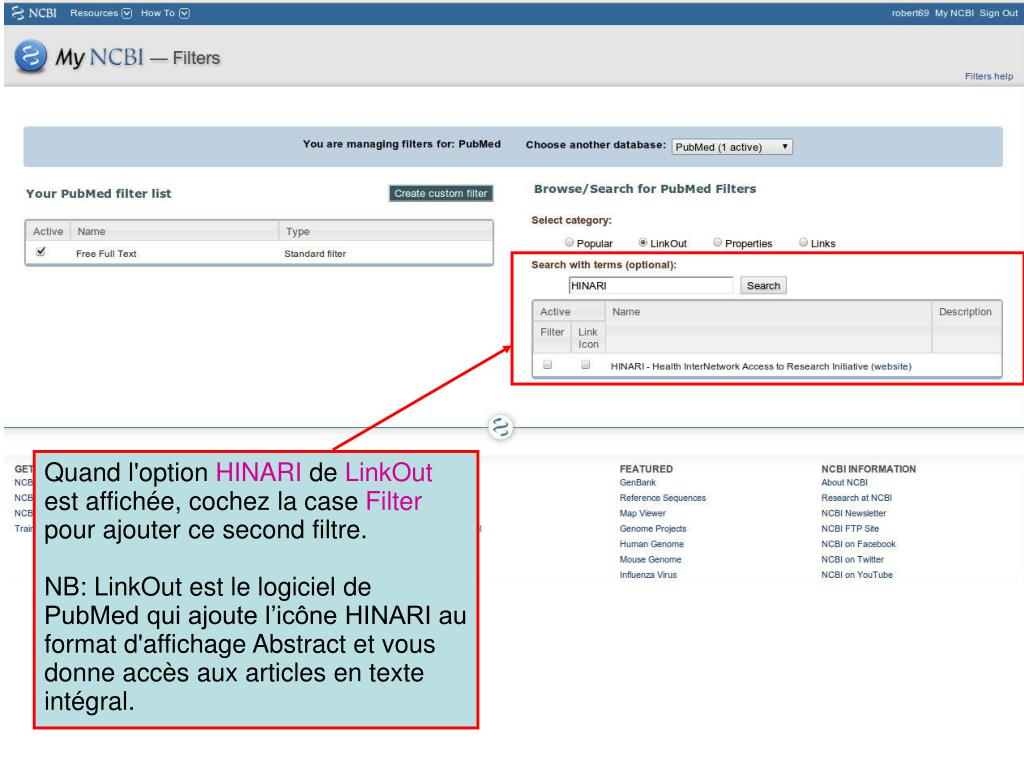Open NCBI on YouTube link

tap(857, 575)
